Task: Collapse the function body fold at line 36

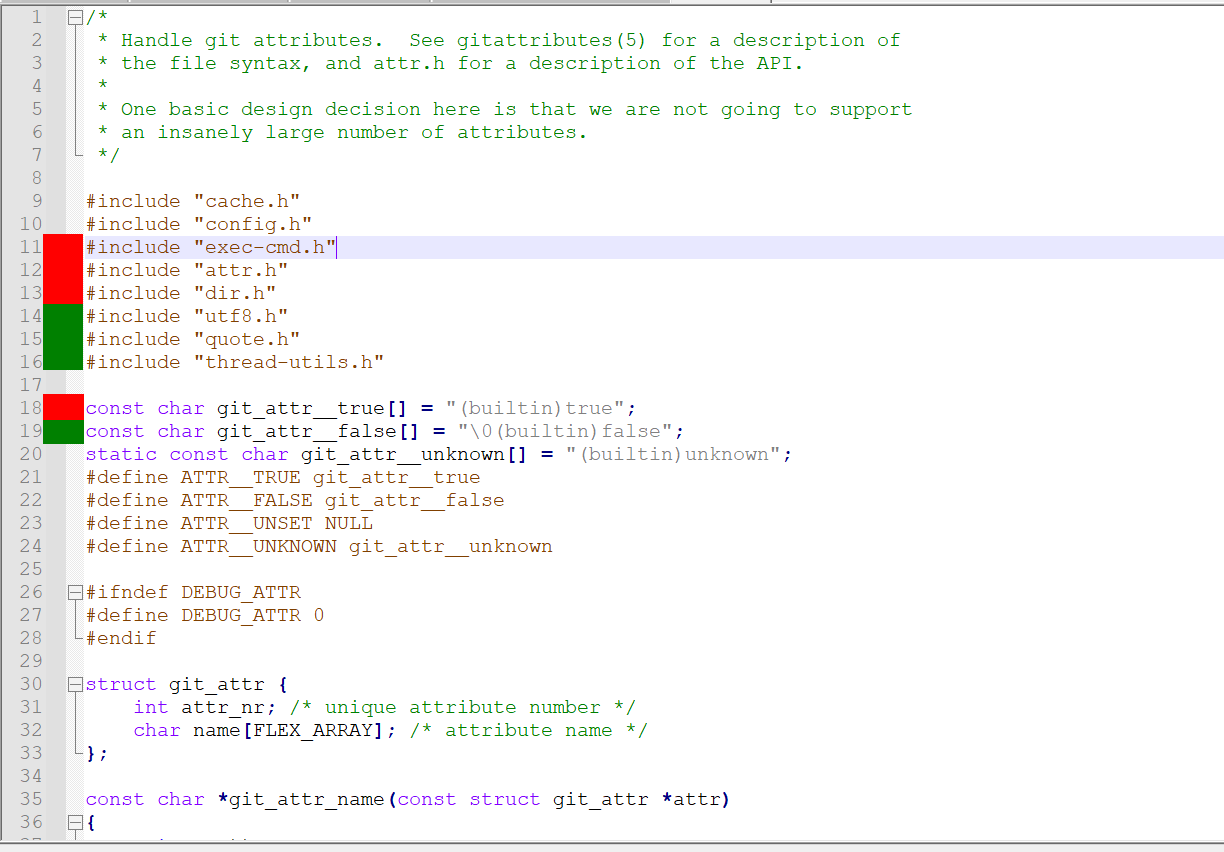Action: [x=76, y=822]
